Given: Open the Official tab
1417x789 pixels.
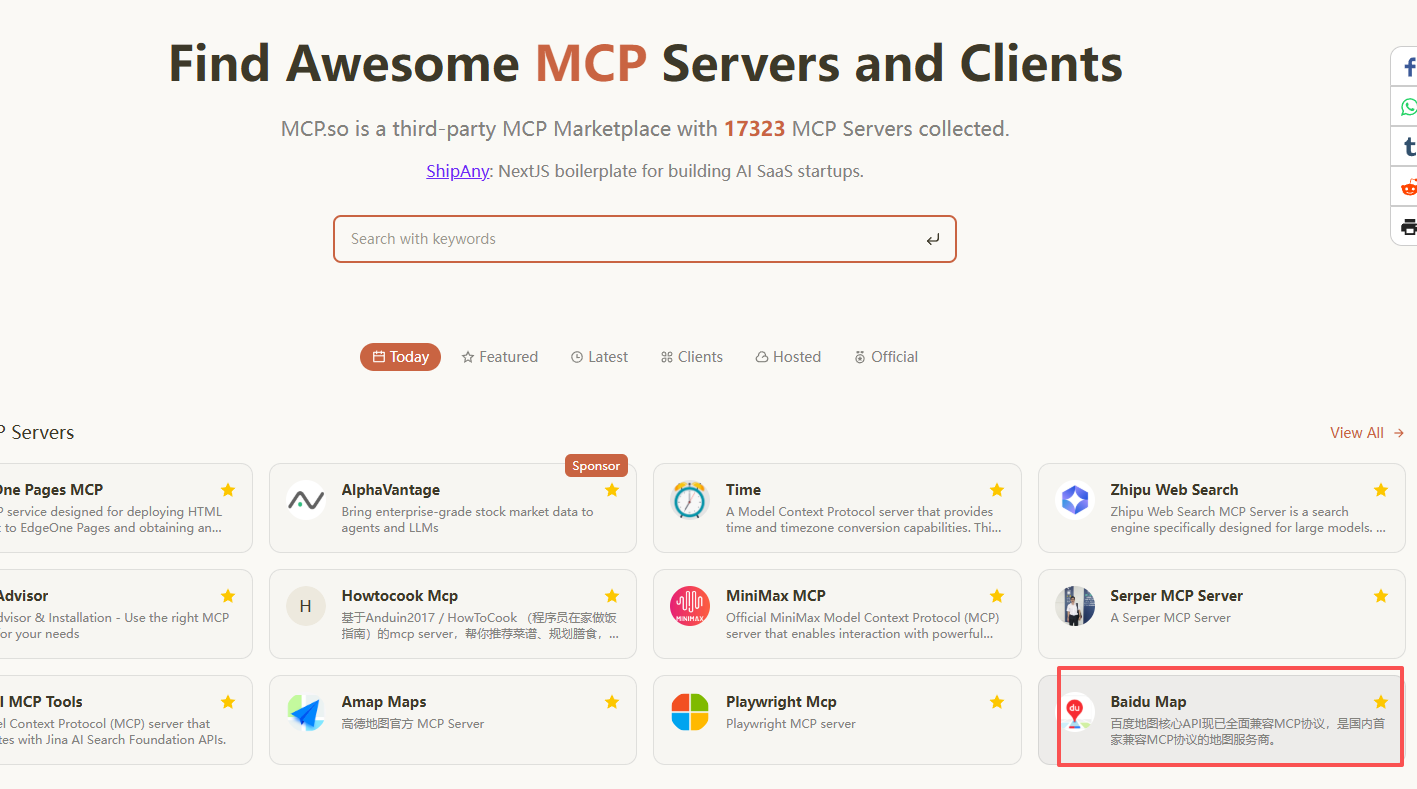Looking at the screenshot, I should click(x=885, y=357).
